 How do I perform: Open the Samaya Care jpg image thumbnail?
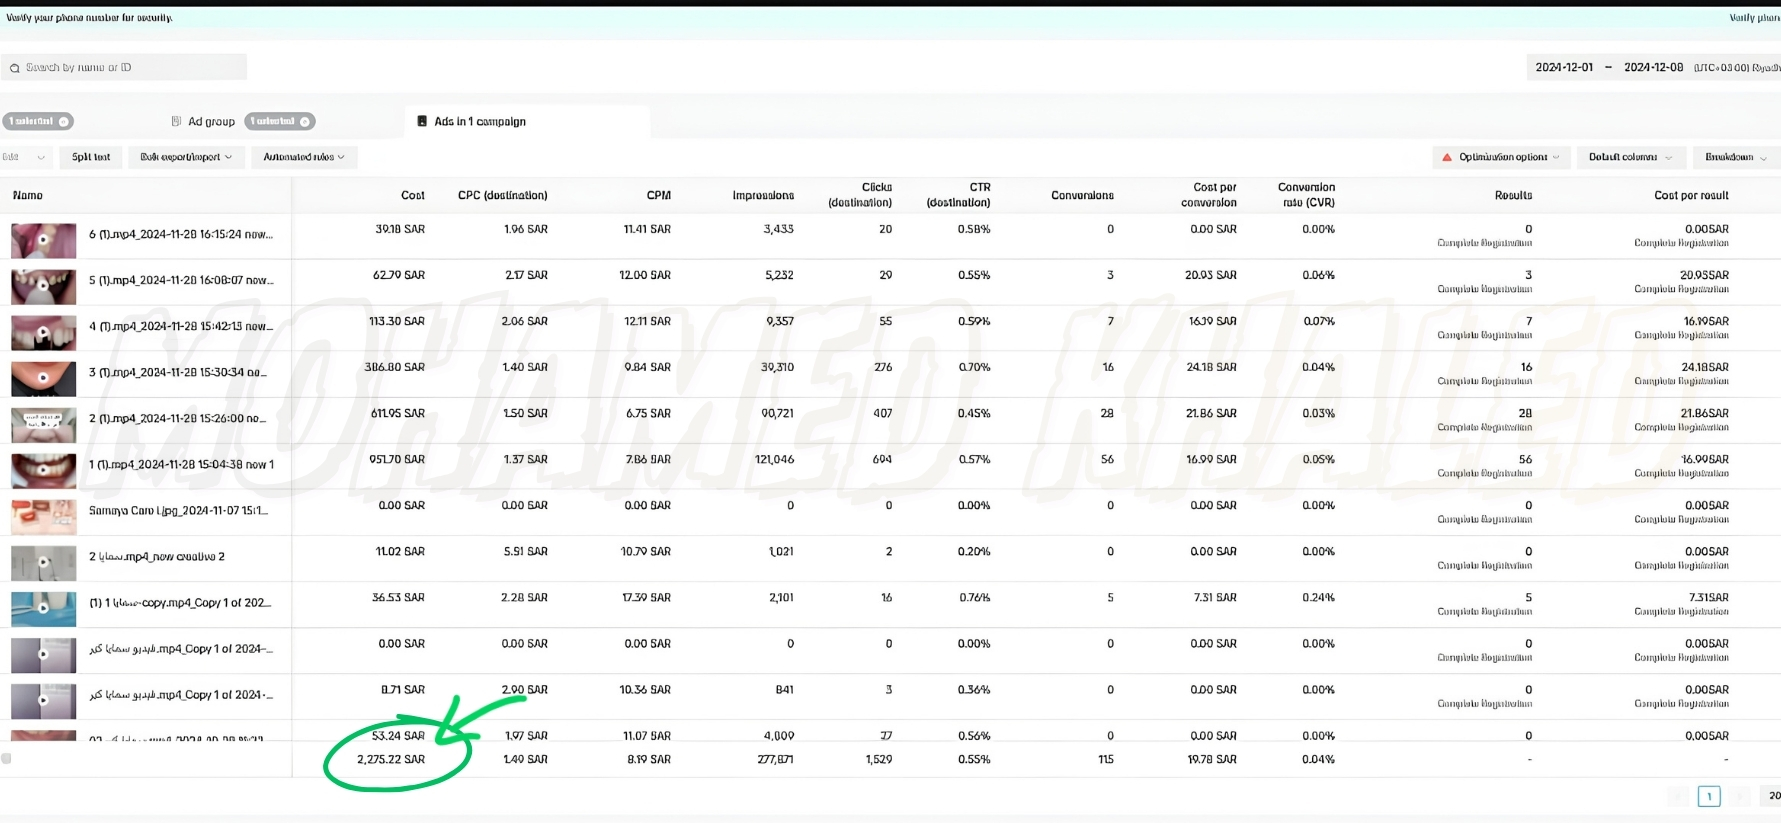point(43,516)
